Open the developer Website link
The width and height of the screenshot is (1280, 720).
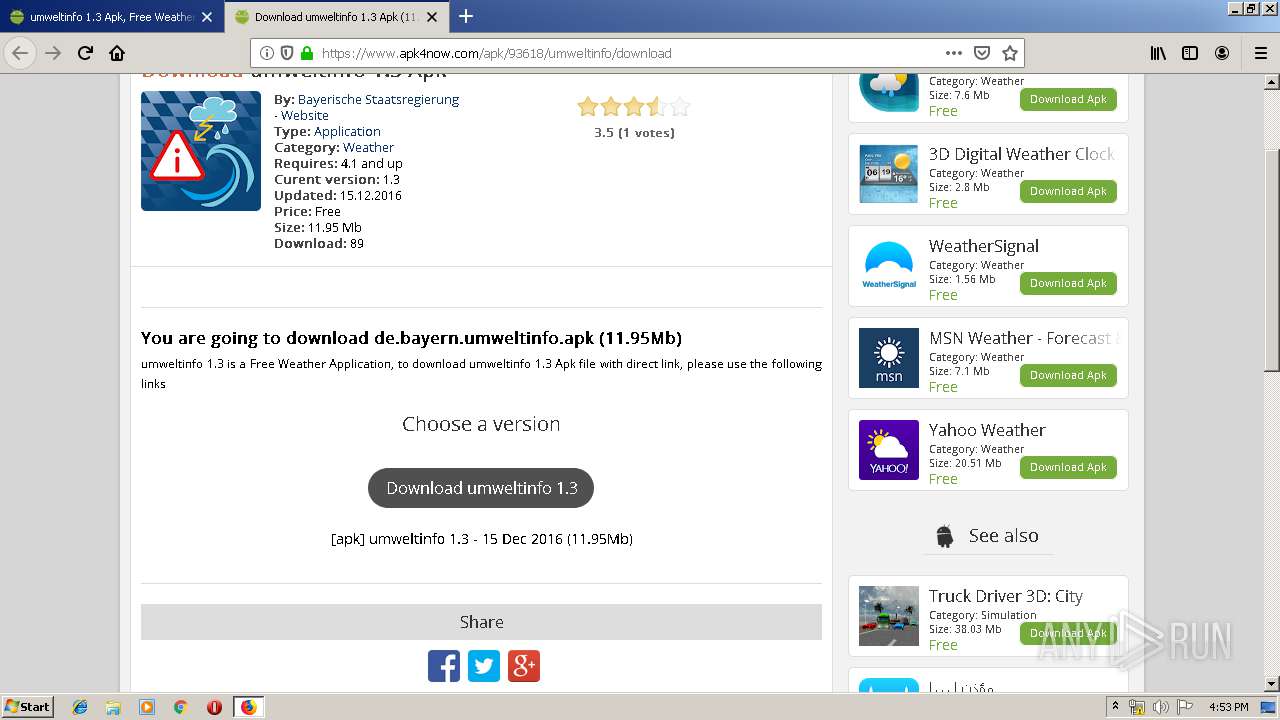(x=305, y=115)
